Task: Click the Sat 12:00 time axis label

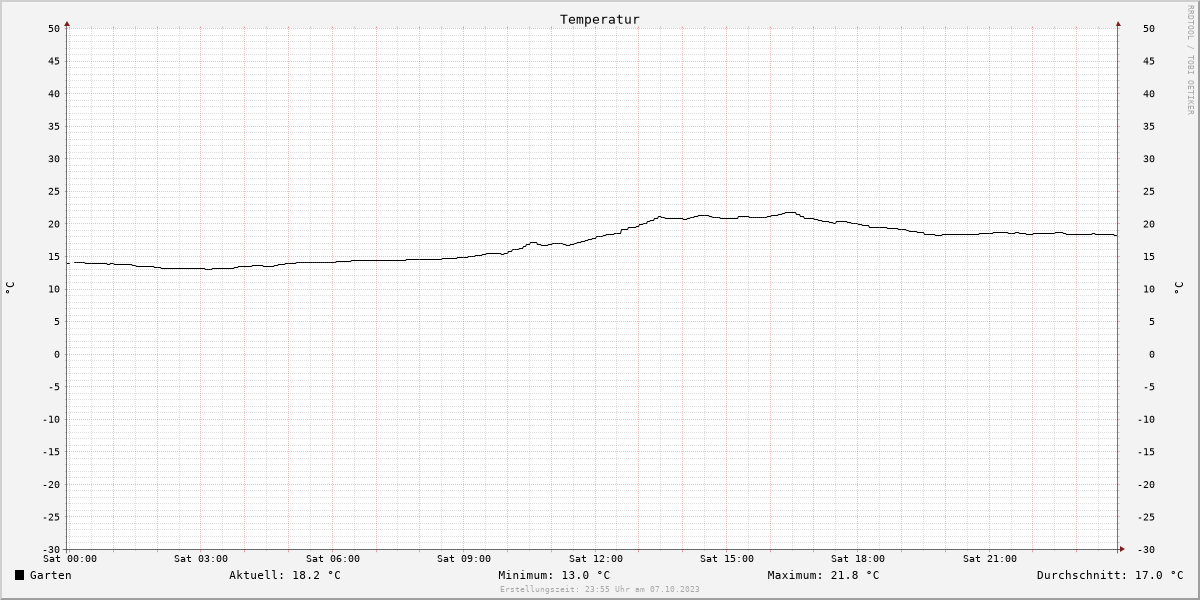Action: point(596,559)
